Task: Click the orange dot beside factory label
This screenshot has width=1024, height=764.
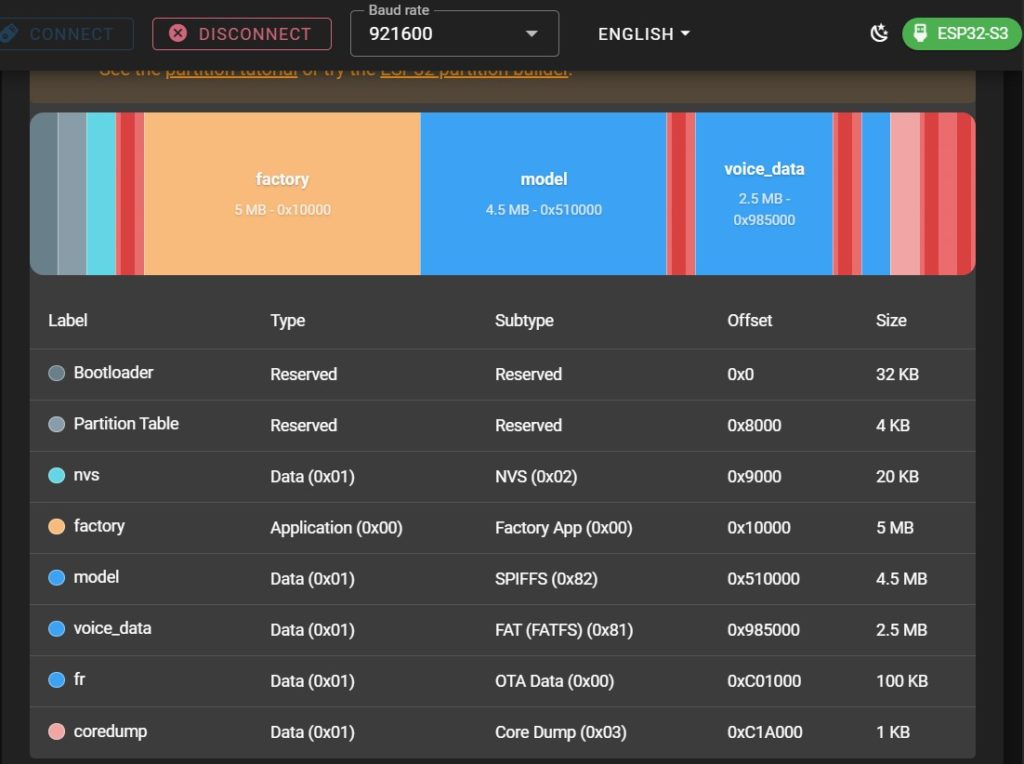Action: point(57,526)
